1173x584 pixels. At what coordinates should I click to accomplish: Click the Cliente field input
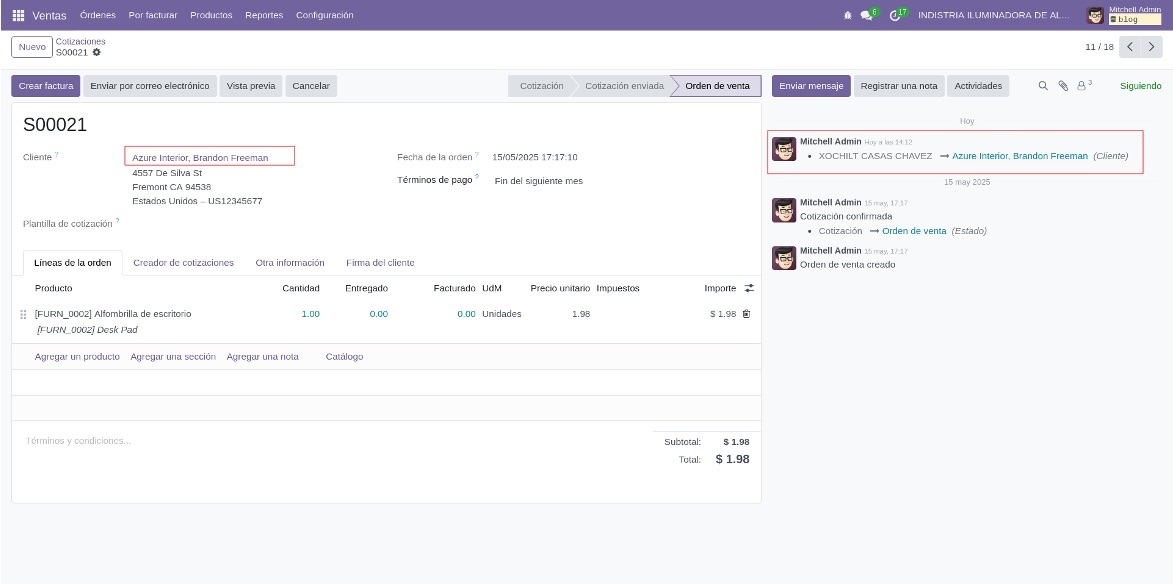209,156
